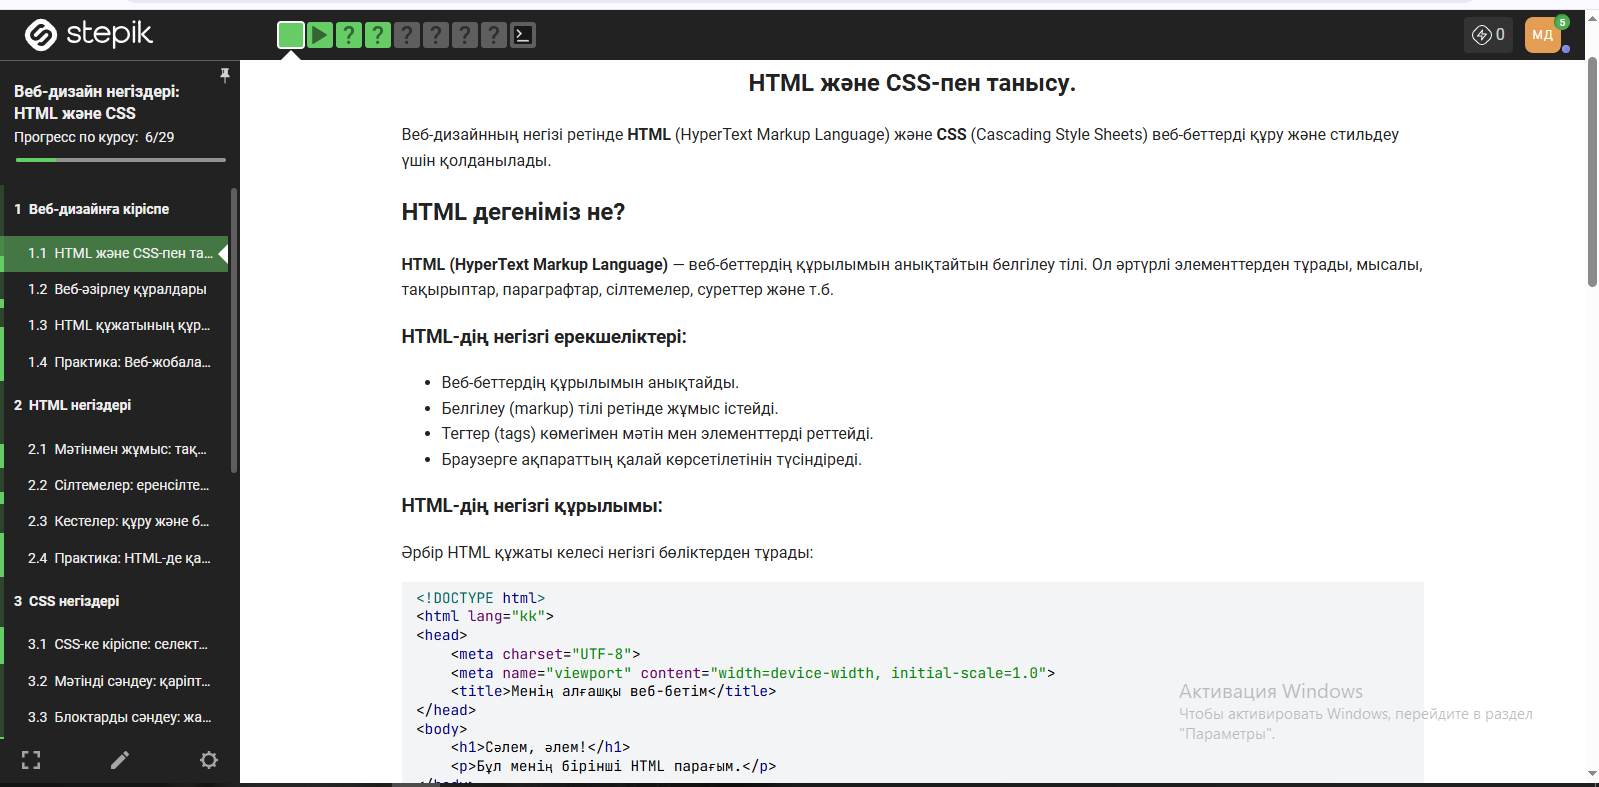
Task: Open lesson 2.1 Мәтінмен жұмыс
Action: [x=116, y=449]
